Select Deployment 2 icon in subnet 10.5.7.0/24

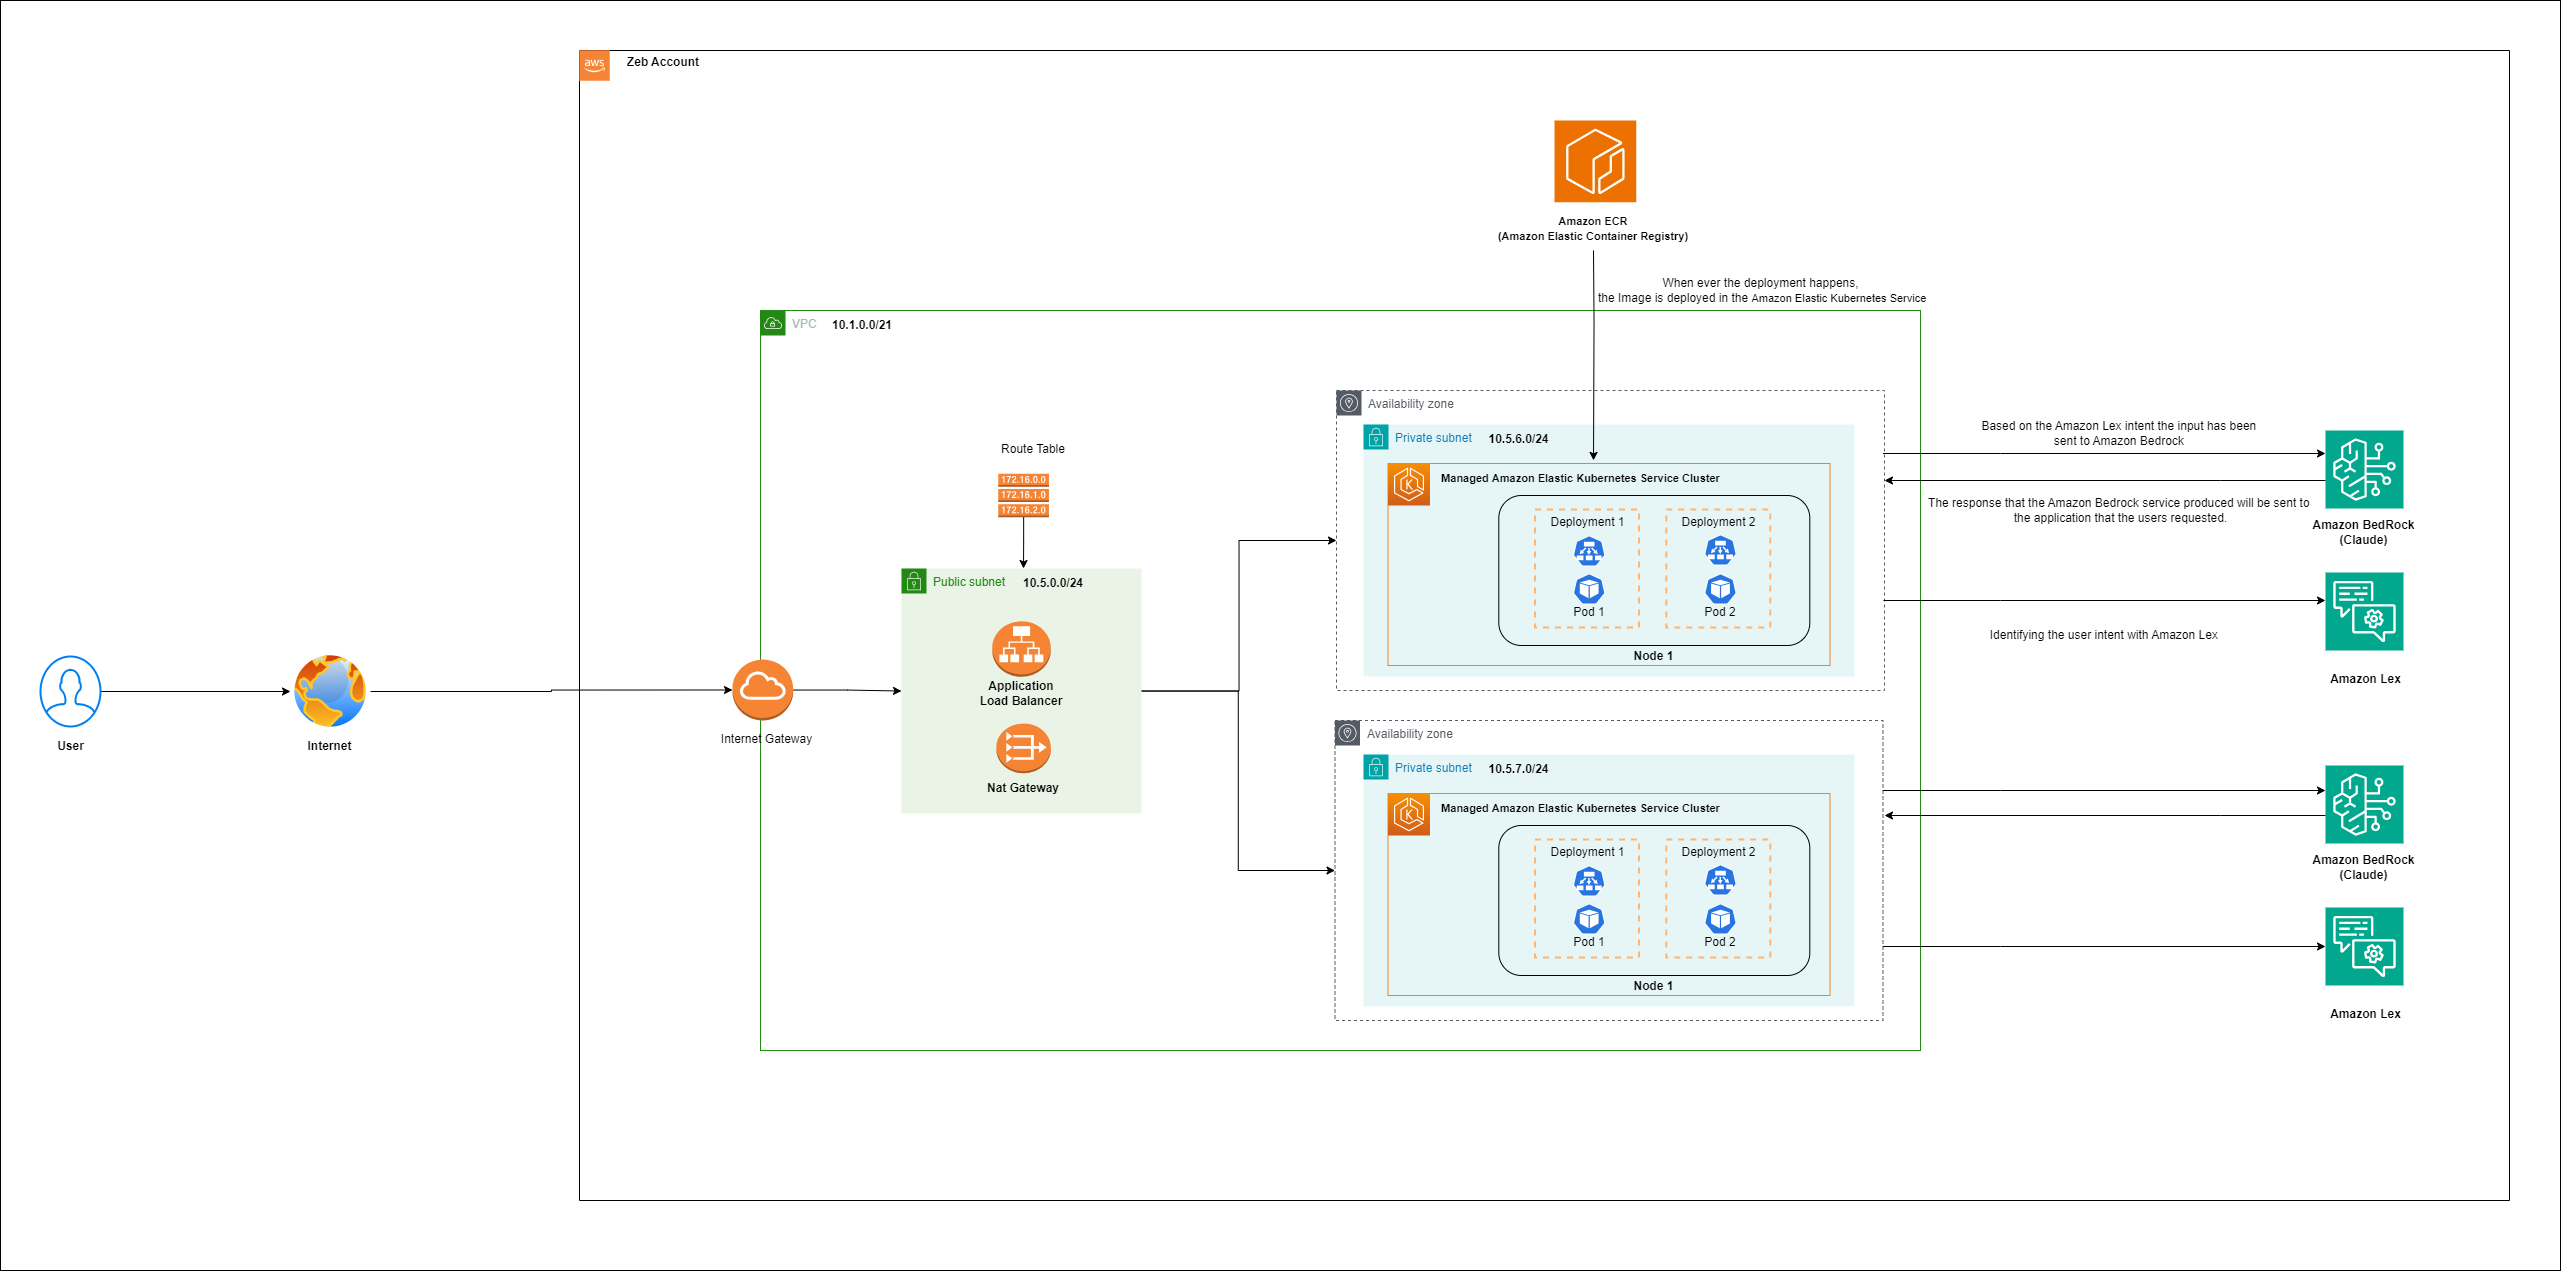[1720, 881]
